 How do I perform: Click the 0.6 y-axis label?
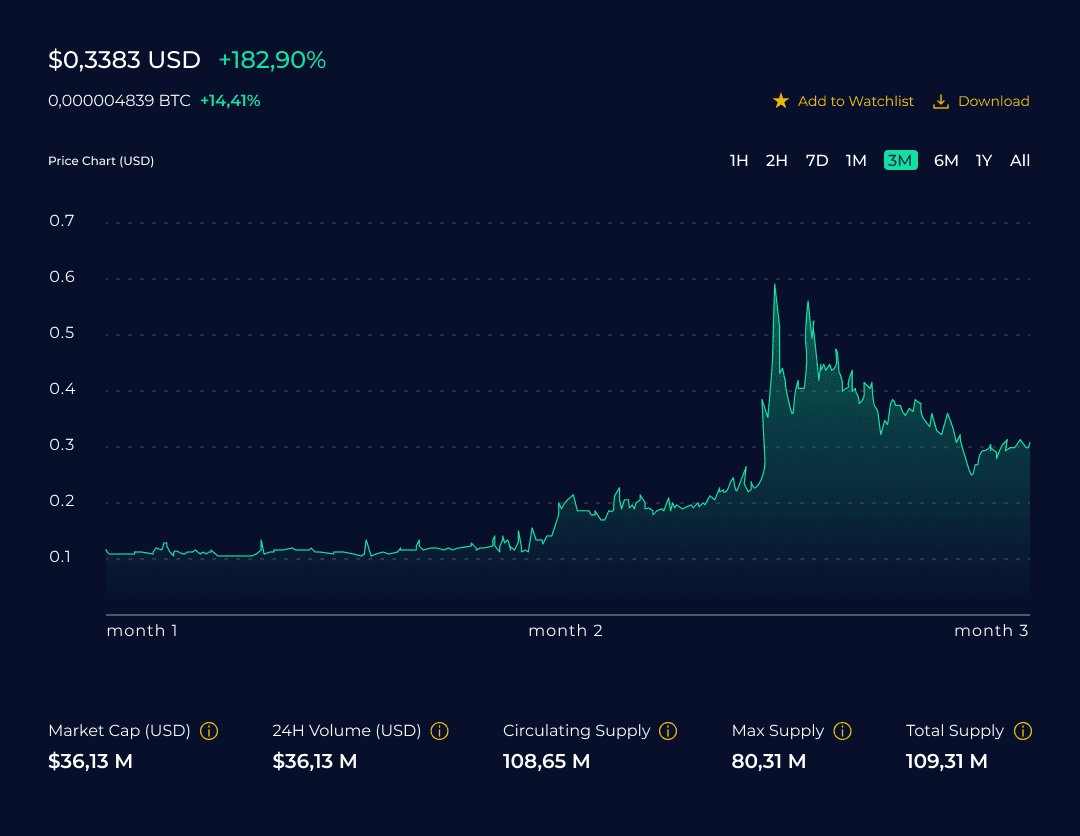tap(61, 277)
